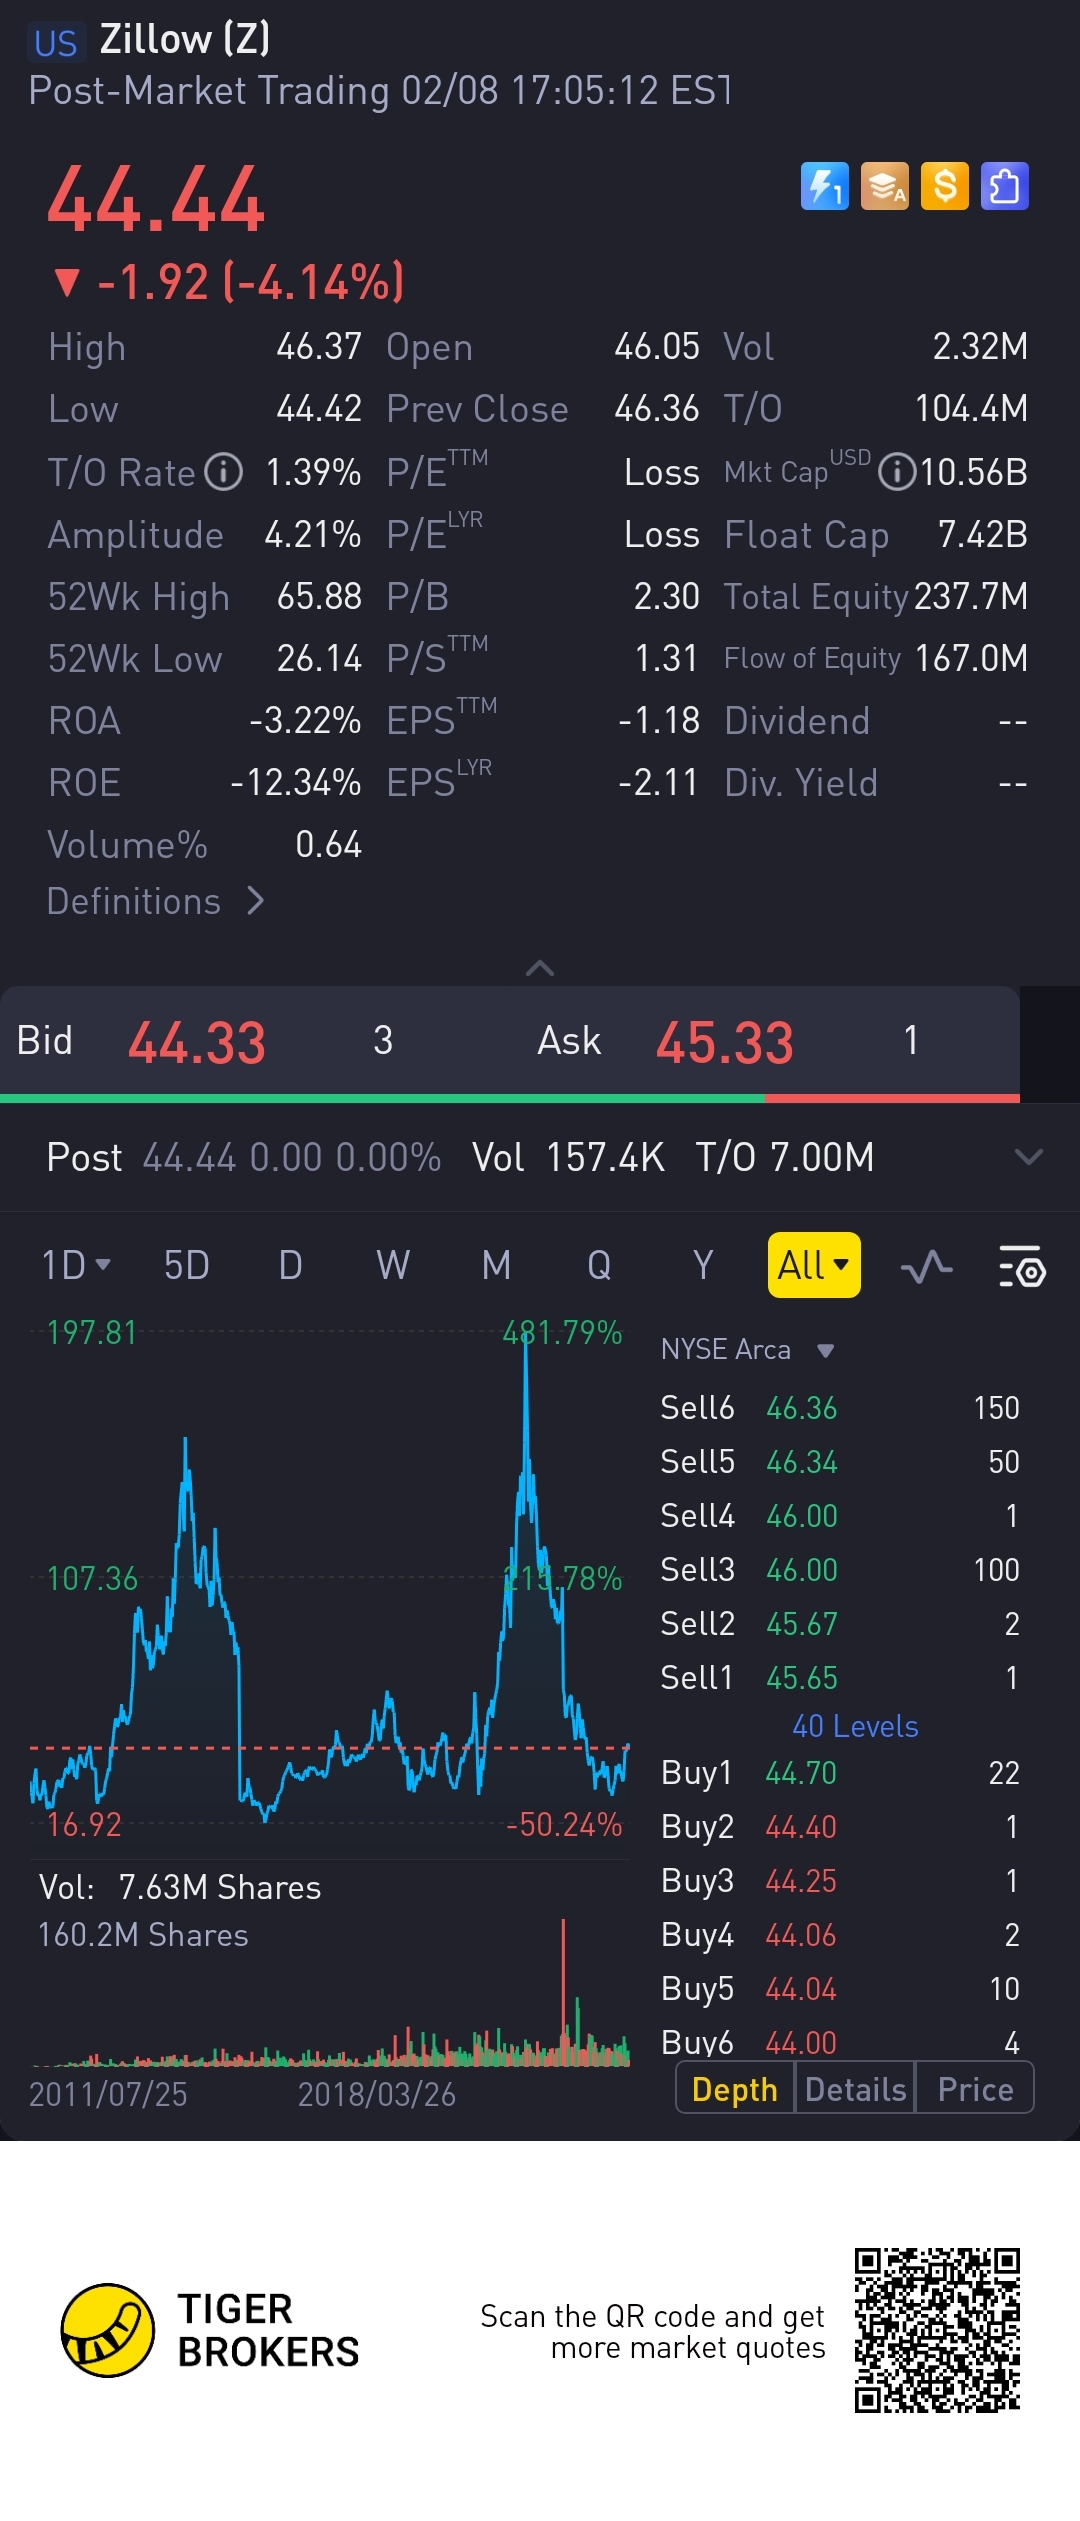Select Sell6 row at 46.36
1080x2521 pixels.
tap(840, 1408)
